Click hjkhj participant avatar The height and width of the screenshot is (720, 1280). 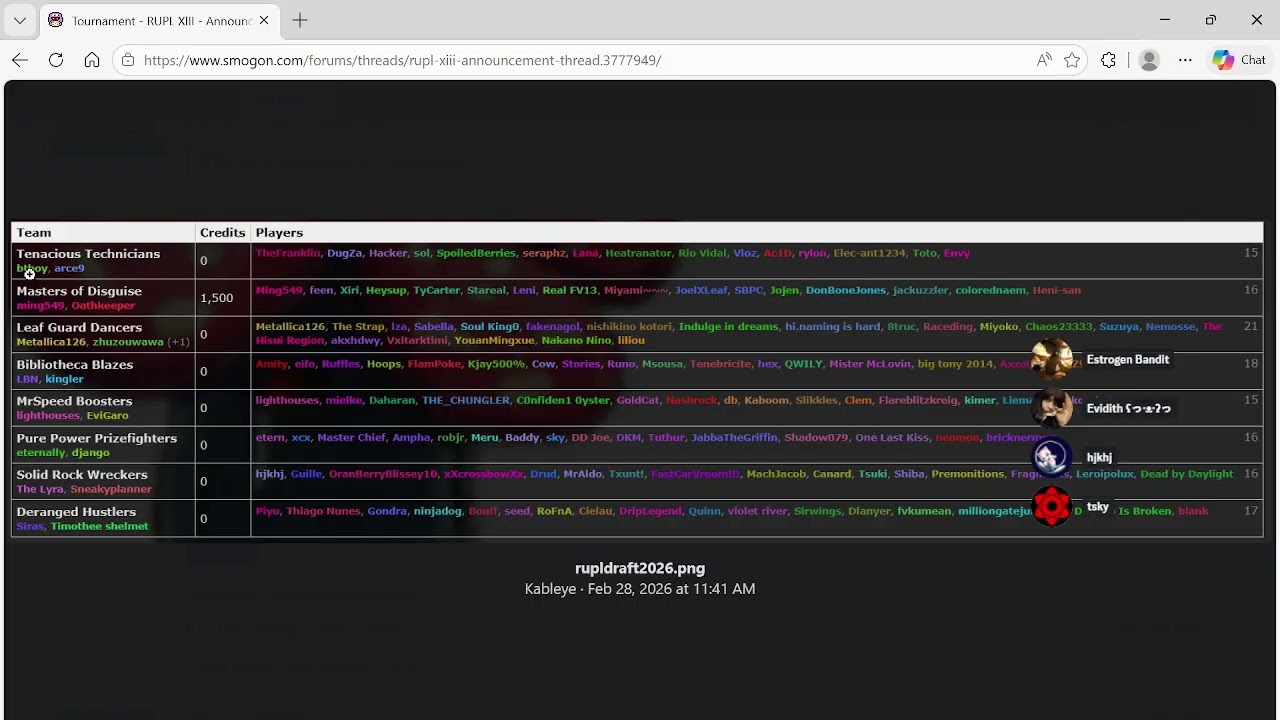(x=1052, y=457)
